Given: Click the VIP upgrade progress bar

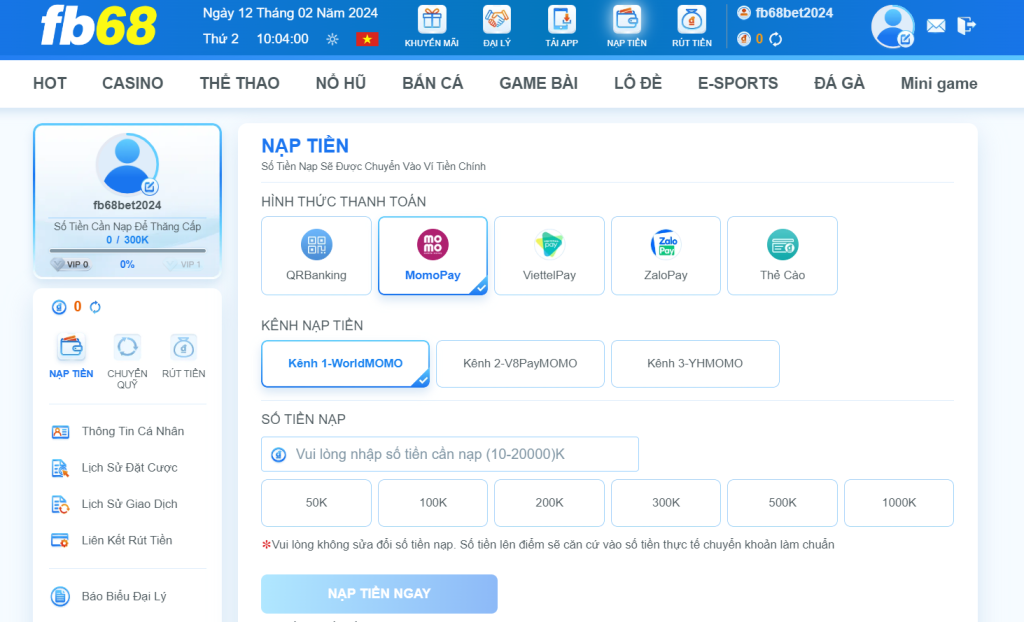Looking at the screenshot, I should click(x=127, y=251).
